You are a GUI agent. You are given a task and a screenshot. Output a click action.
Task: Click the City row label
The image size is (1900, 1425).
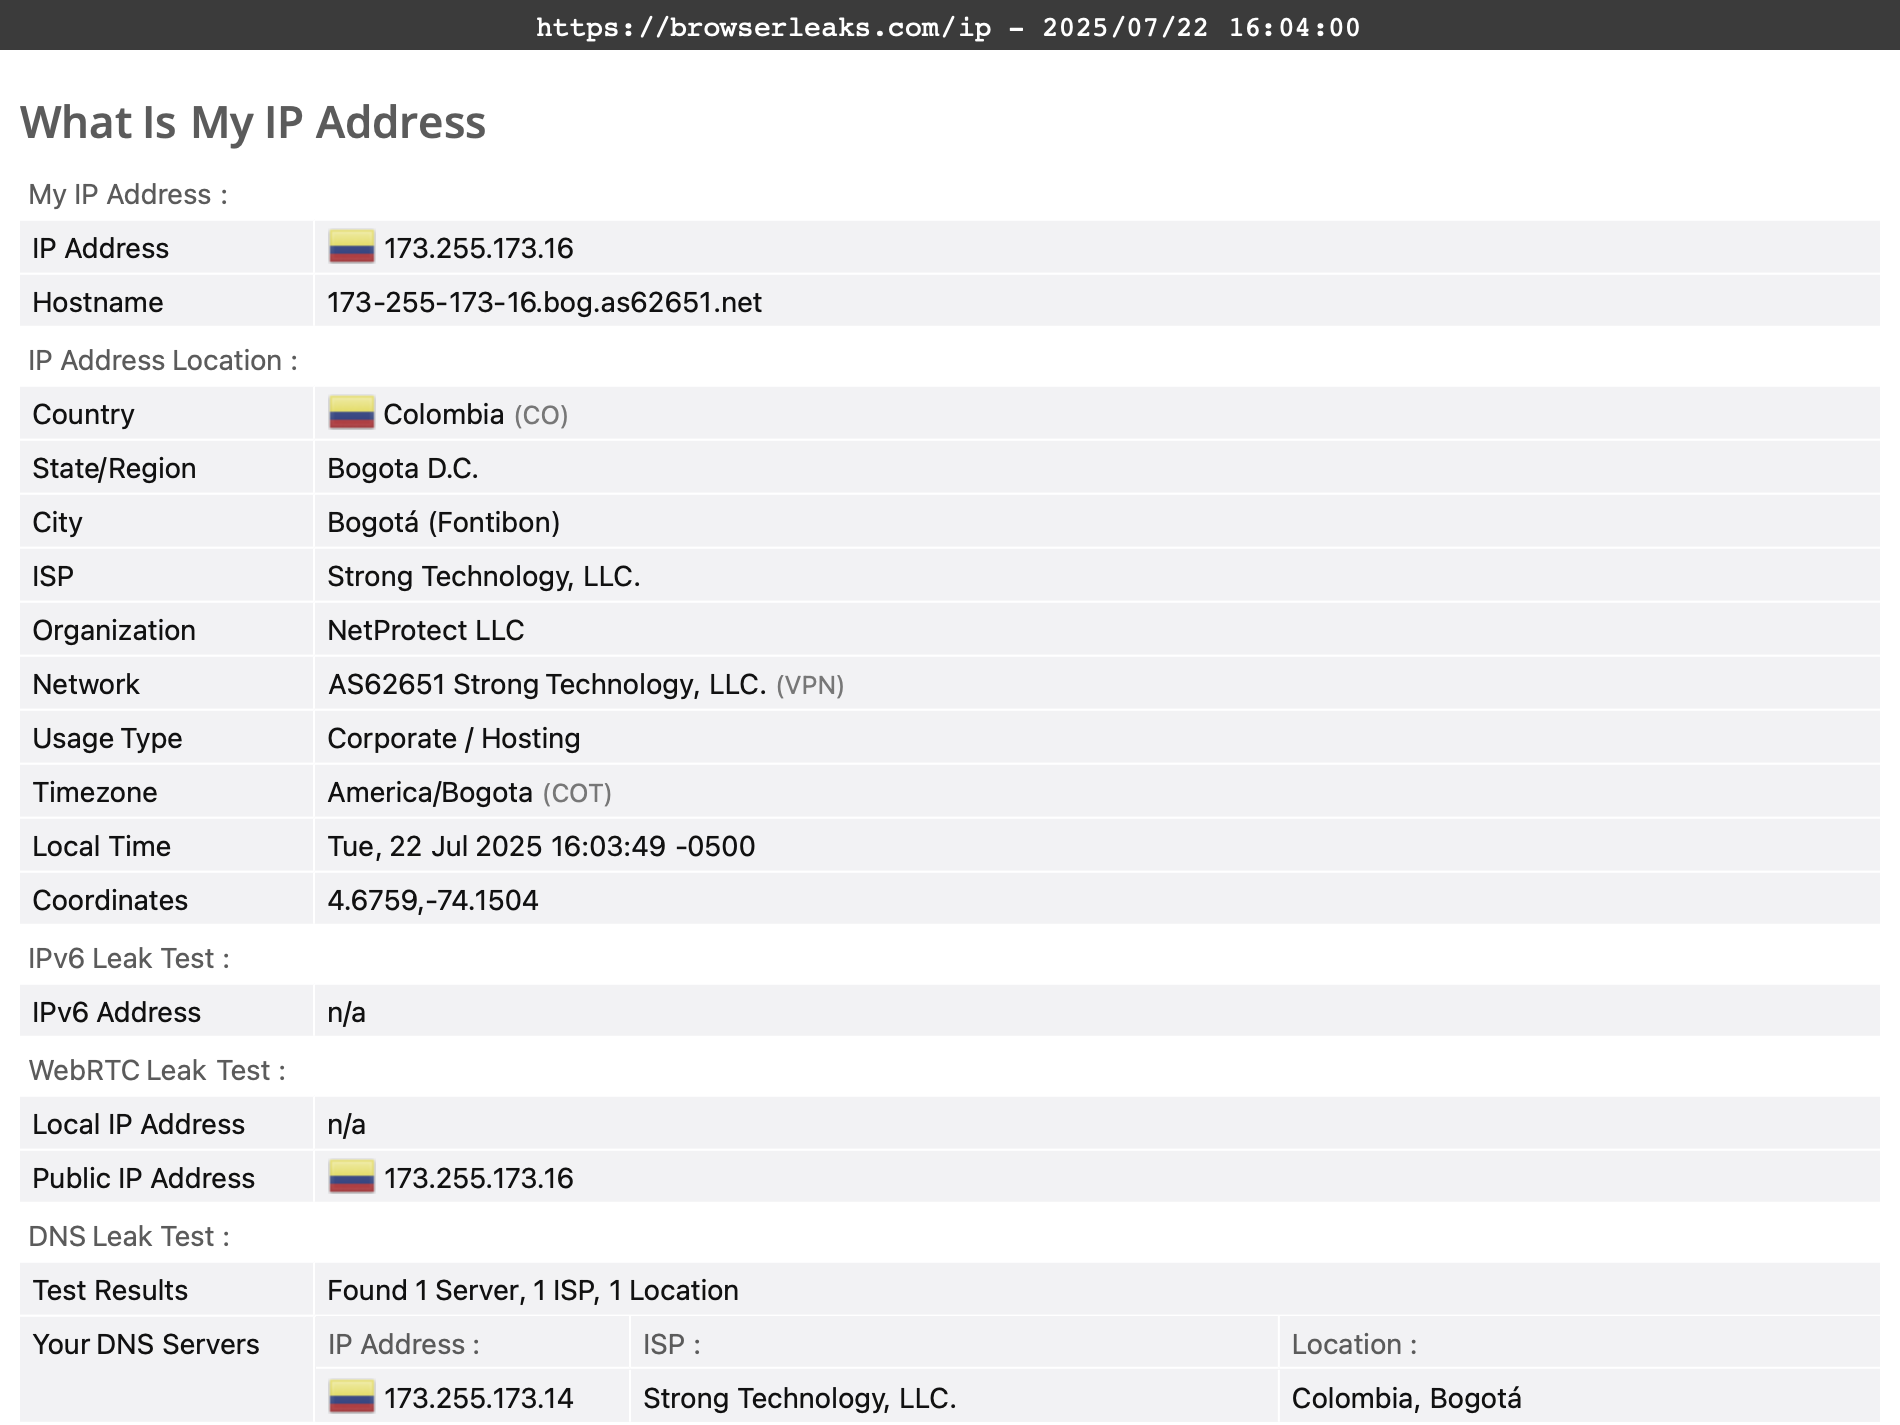[x=57, y=522]
